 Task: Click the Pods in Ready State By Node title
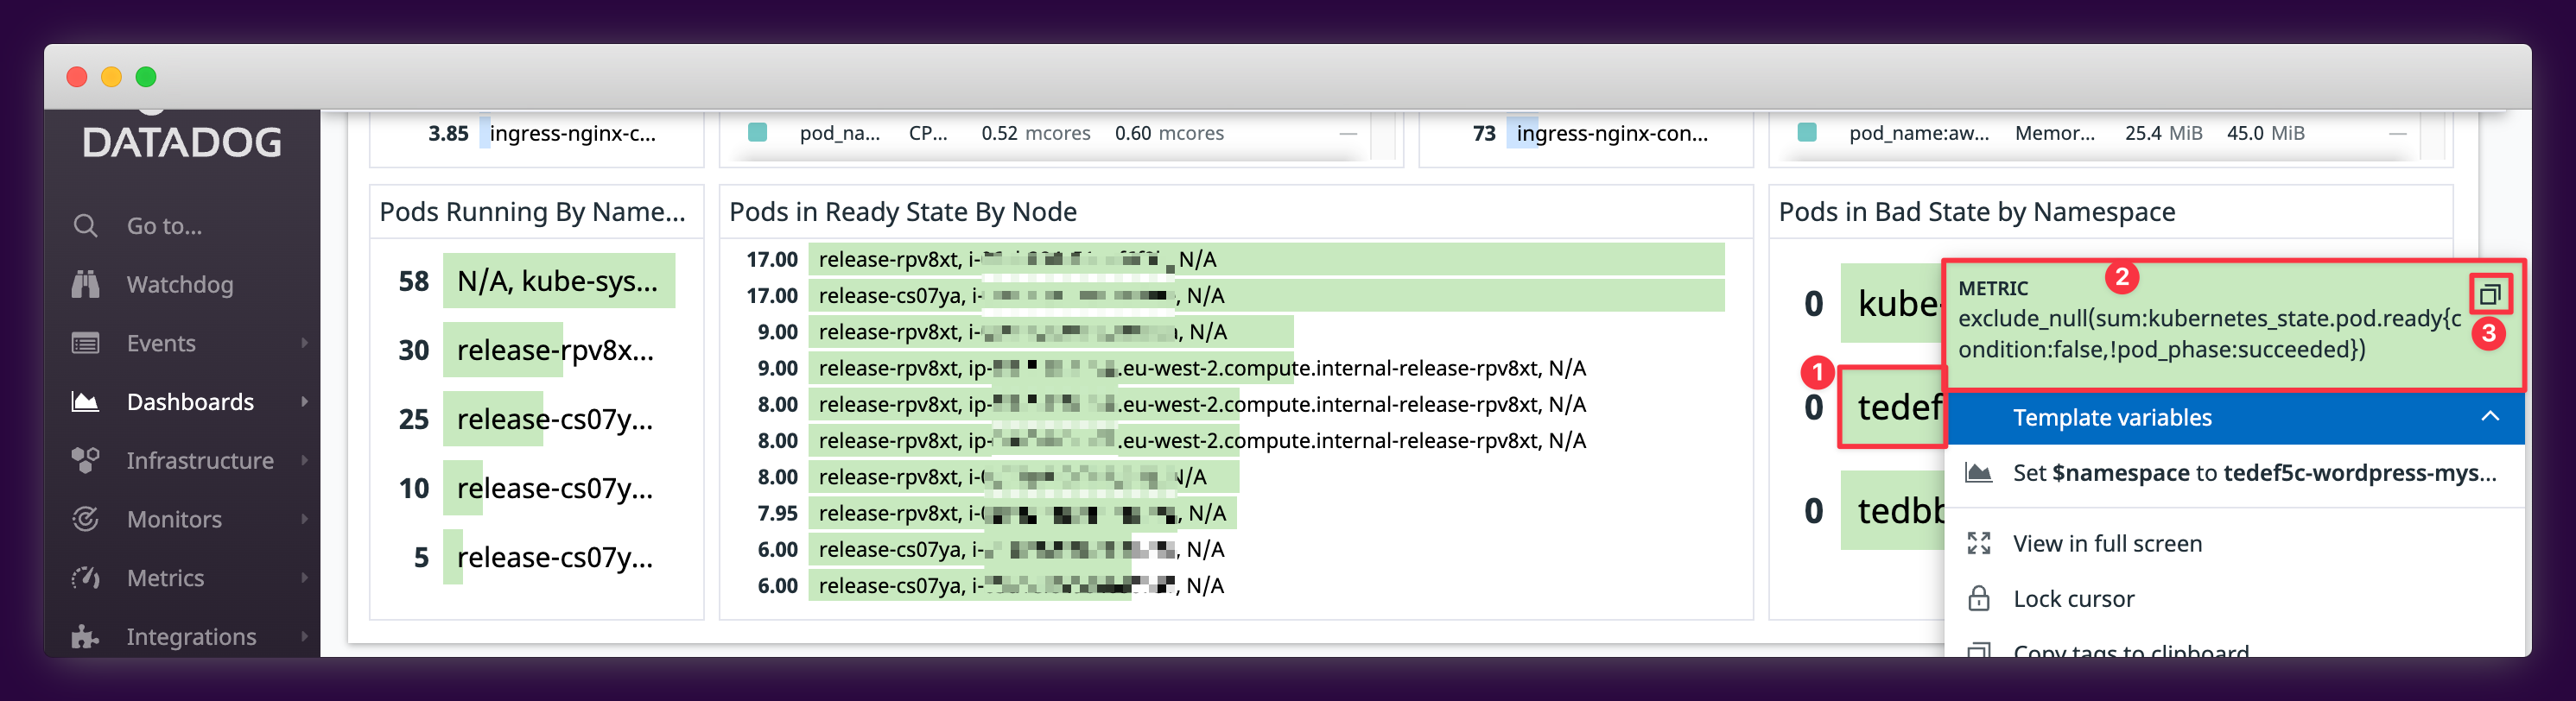[902, 212]
